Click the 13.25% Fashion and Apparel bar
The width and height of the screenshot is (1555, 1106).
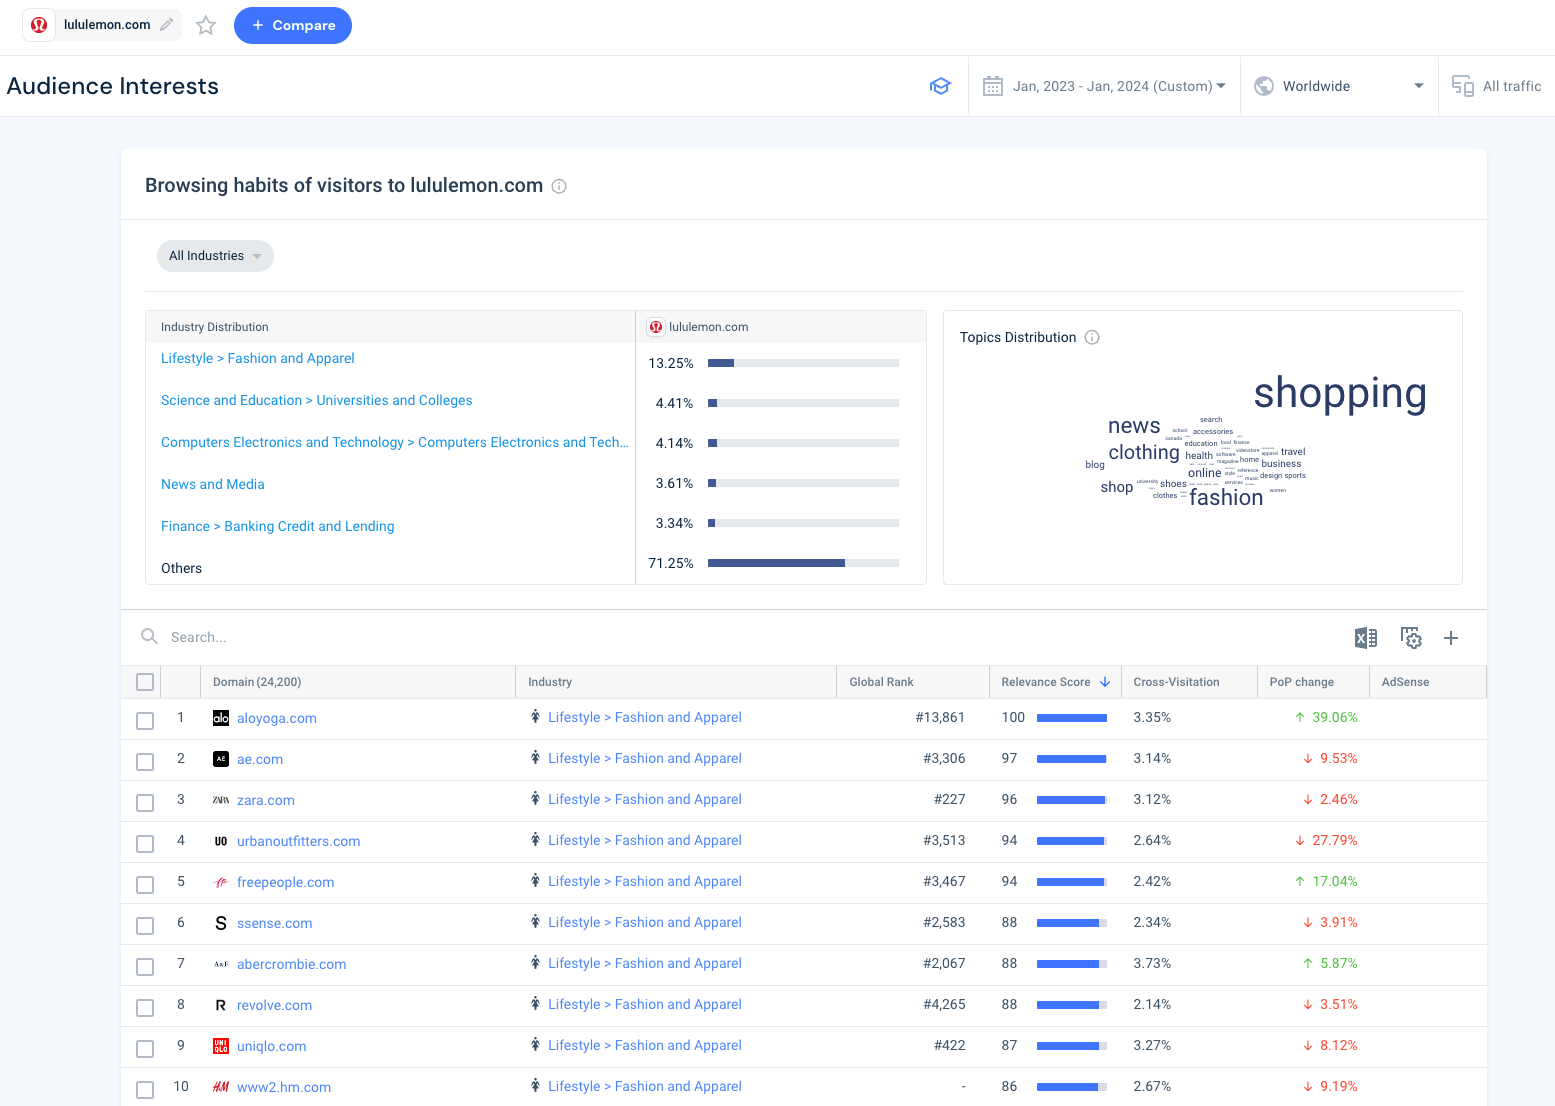[x=803, y=363]
